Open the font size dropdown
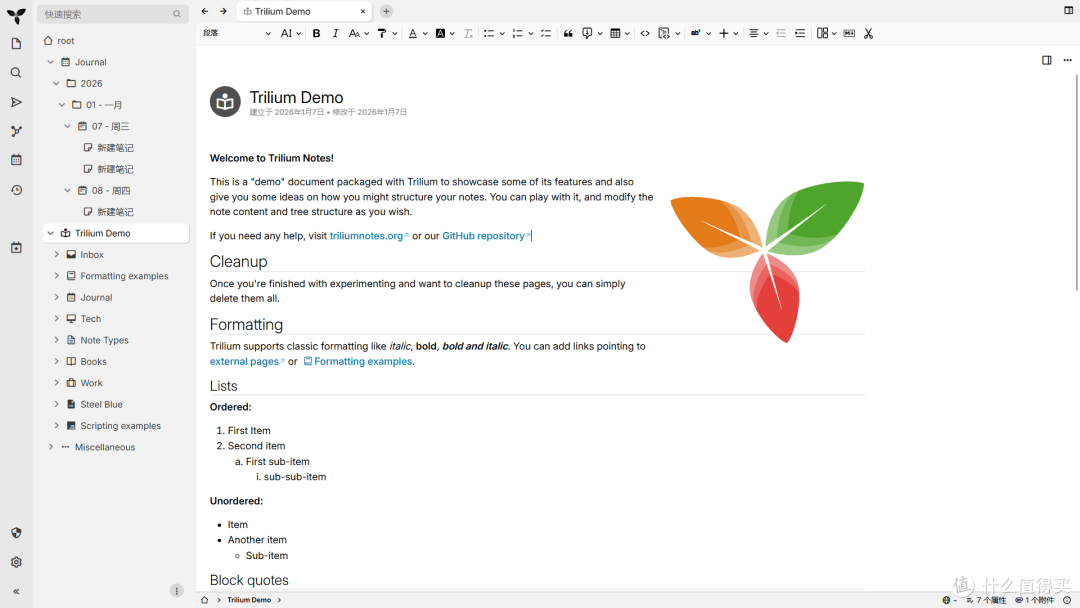 (291, 33)
